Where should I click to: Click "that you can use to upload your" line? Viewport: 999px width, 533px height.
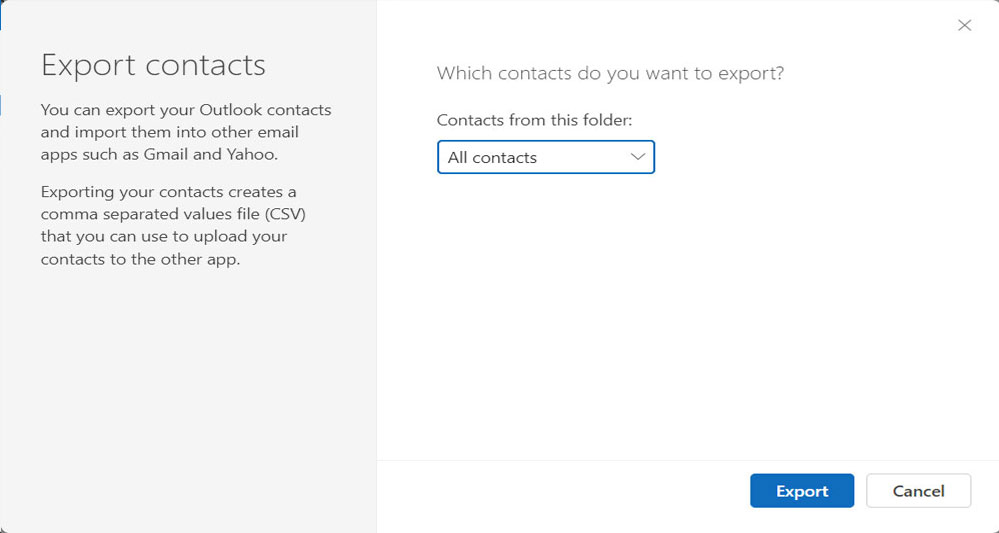164,237
